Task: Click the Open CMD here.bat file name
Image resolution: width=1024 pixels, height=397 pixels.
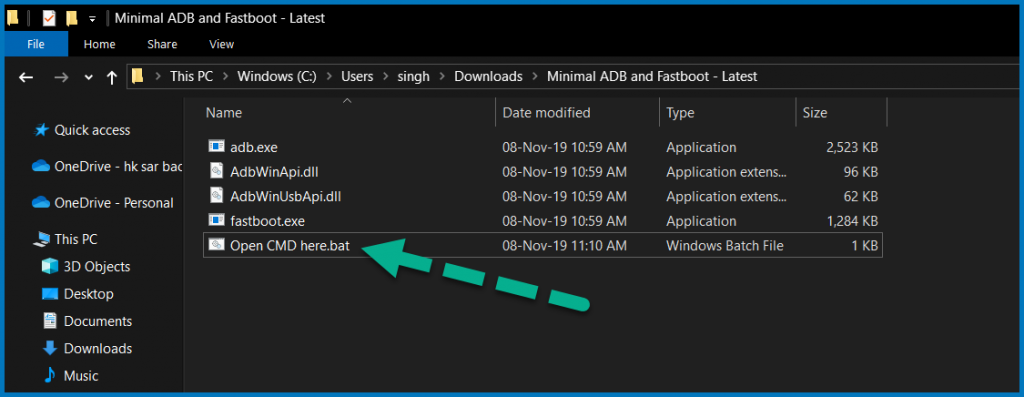Action: tap(290, 246)
